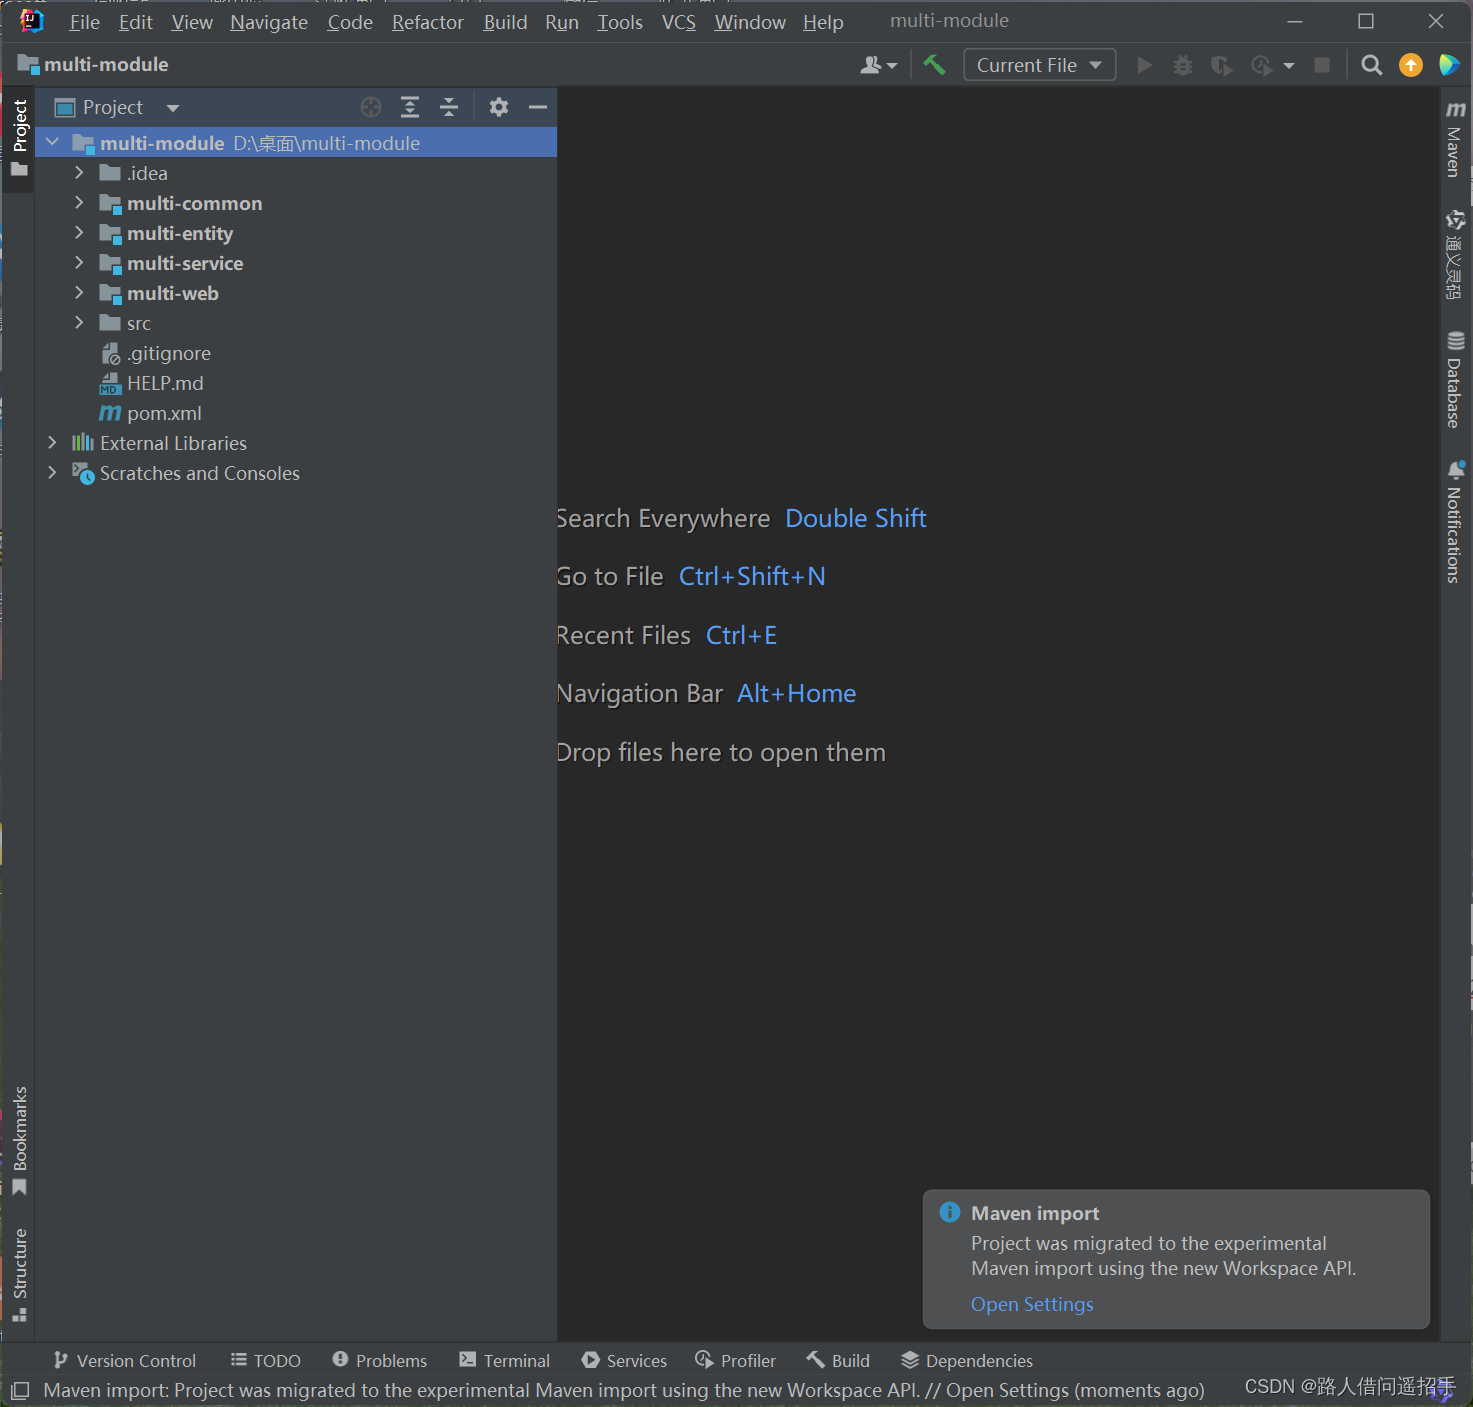Viewport: 1473px width, 1407px height.
Task: Click the Maven import status bar message
Action: tap(624, 1390)
